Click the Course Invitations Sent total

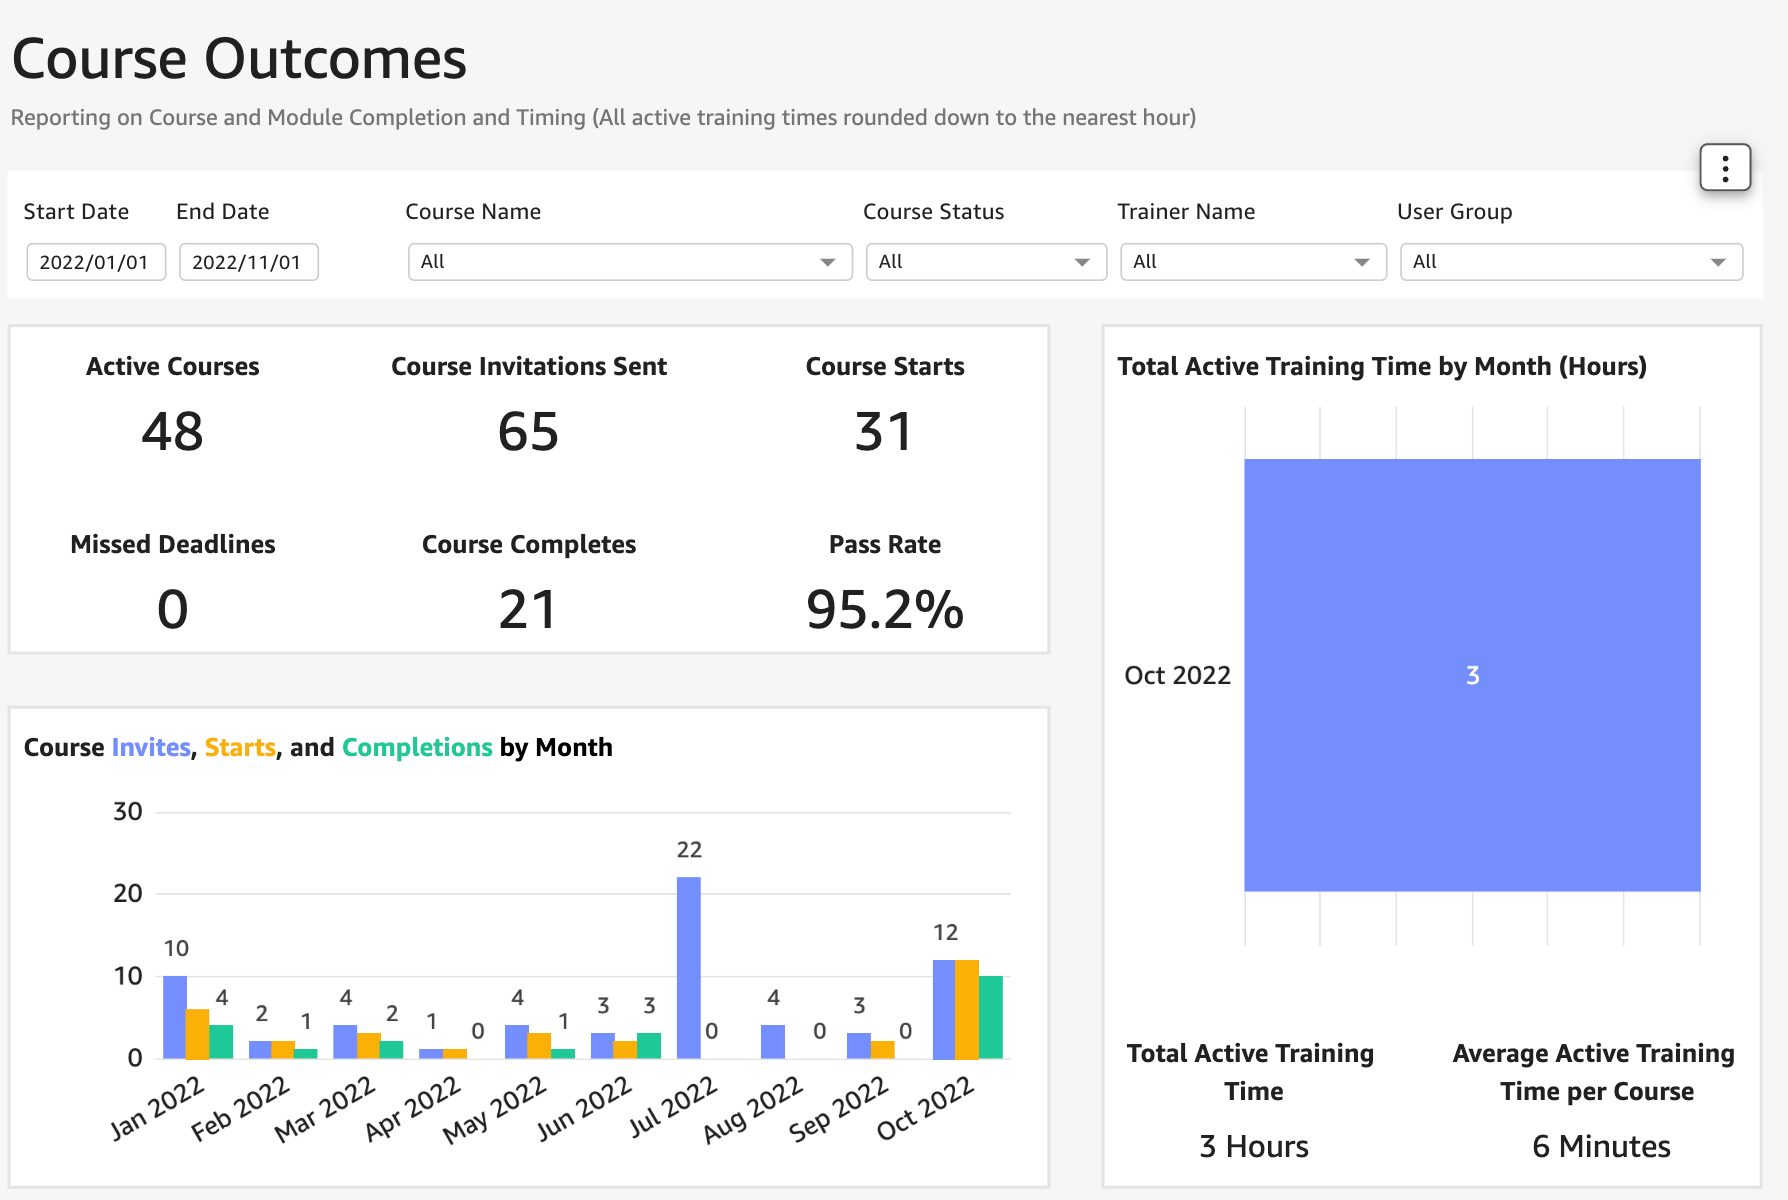coord(528,432)
